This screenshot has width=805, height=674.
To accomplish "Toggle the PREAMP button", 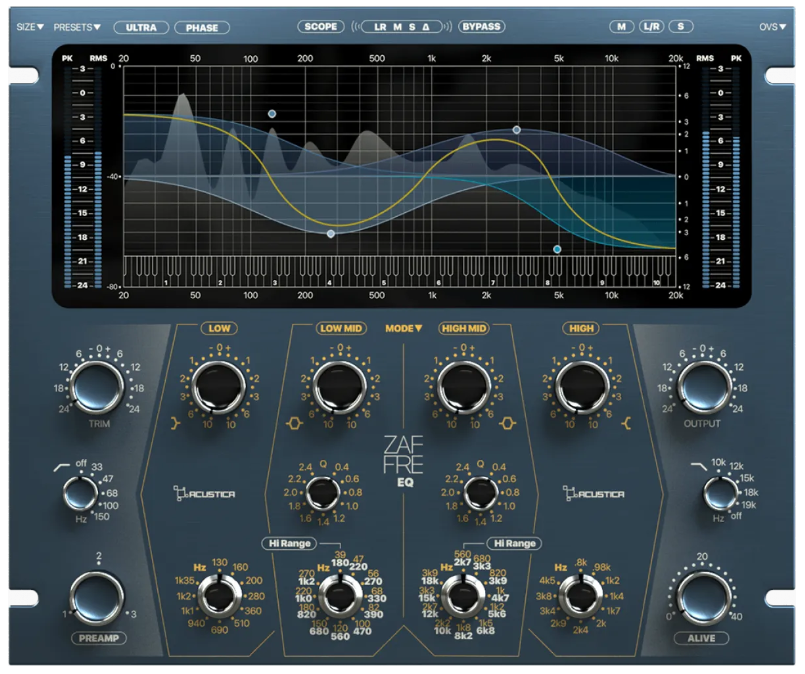I will [99, 638].
